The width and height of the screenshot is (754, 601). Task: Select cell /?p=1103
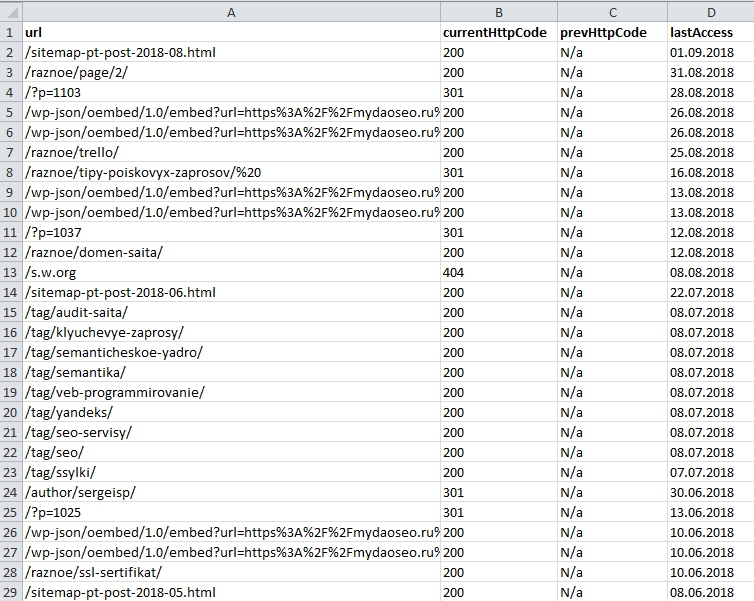coord(231,92)
